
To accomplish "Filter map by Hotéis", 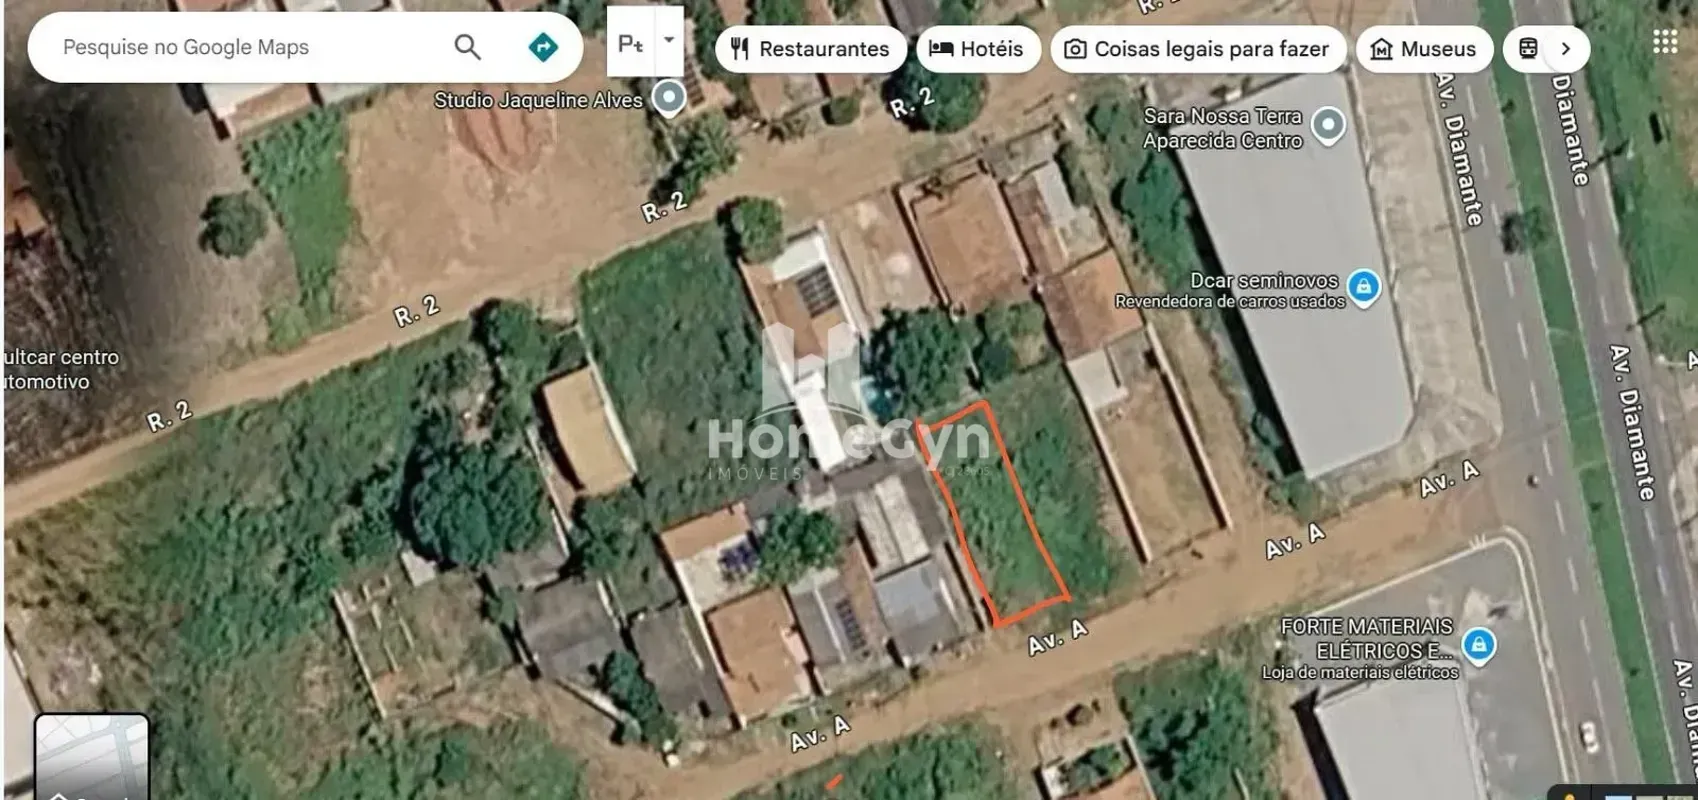I will [978, 48].
